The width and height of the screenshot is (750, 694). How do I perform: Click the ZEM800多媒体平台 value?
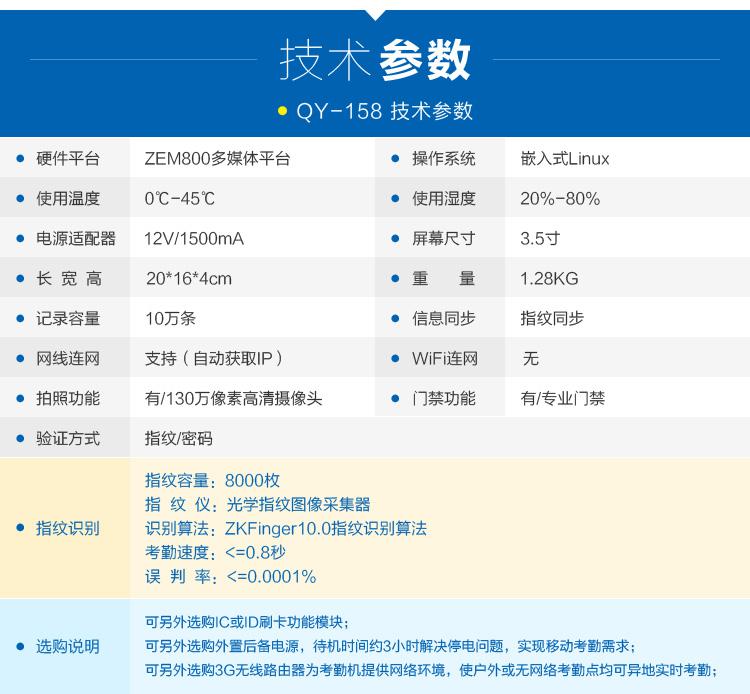pos(217,159)
